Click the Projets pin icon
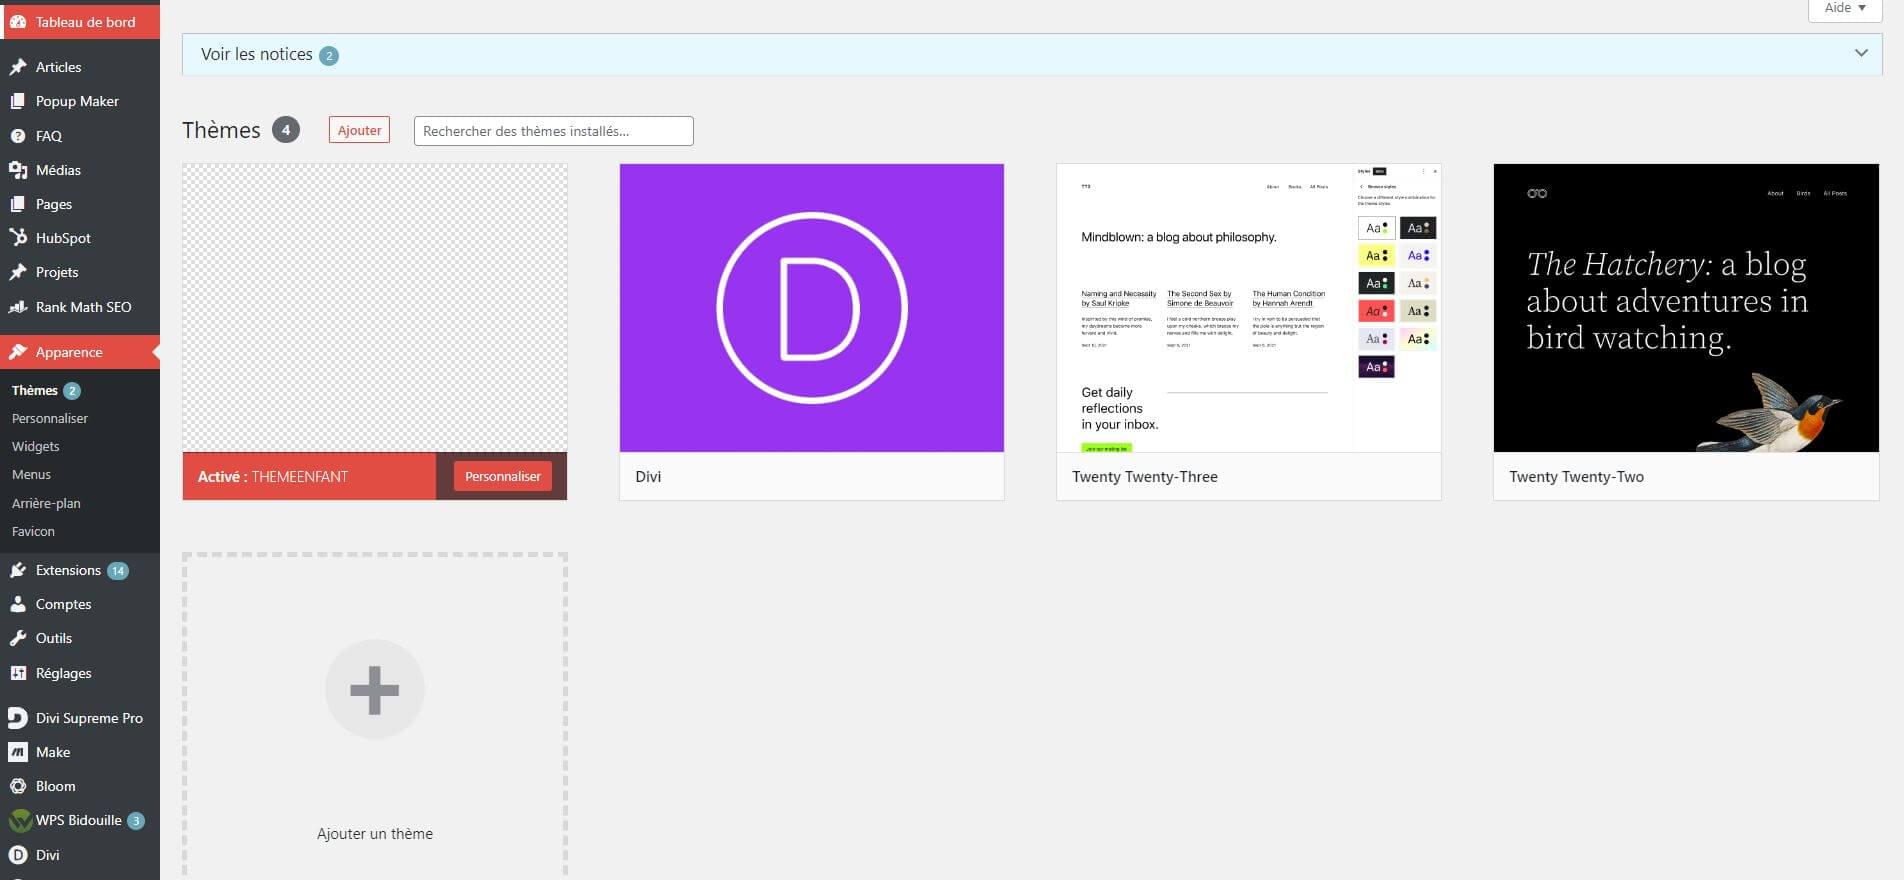The image size is (1904, 880). click(18, 272)
